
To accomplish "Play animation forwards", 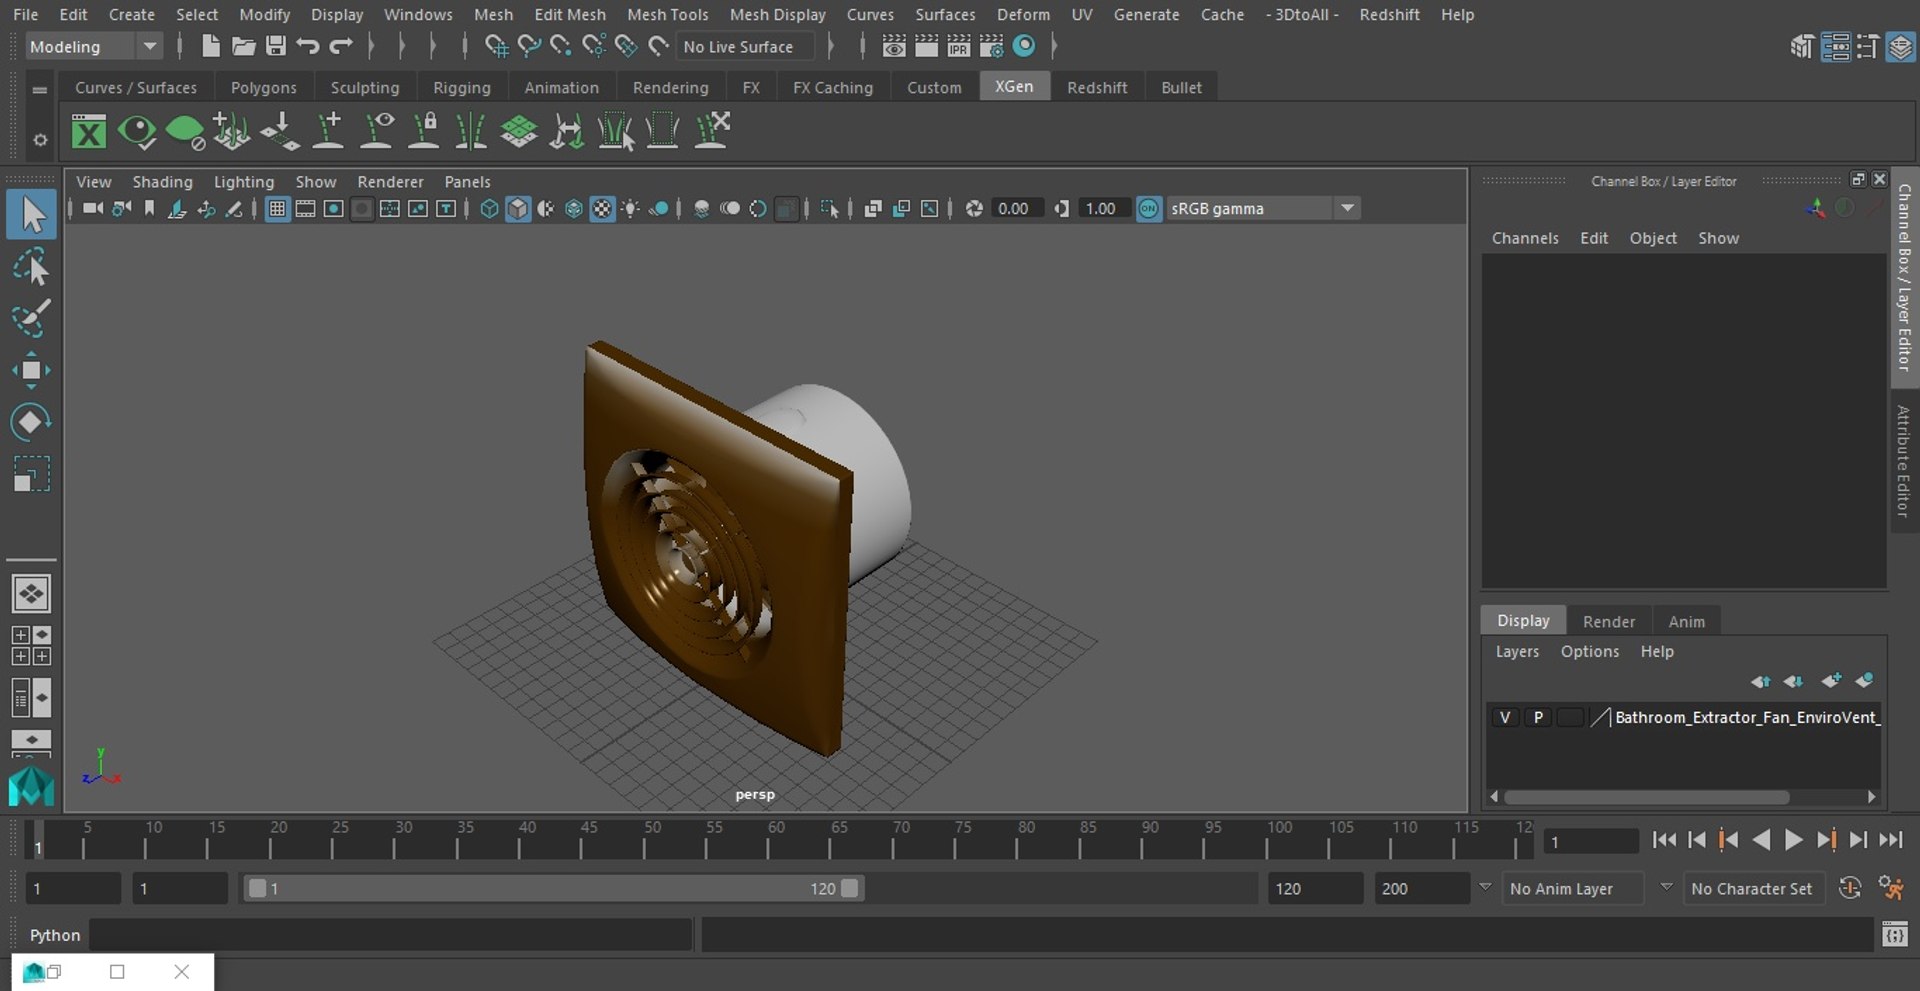I will [x=1794, y=840].
